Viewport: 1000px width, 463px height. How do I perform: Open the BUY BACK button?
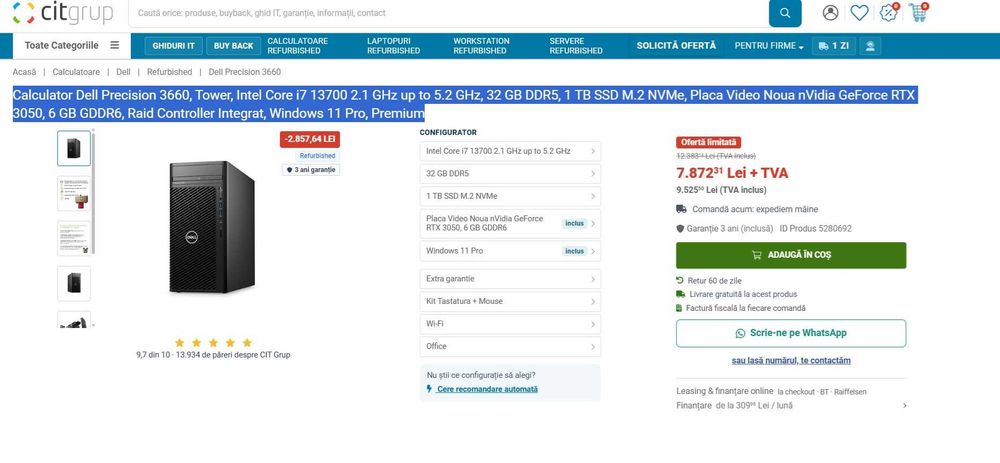233,46
